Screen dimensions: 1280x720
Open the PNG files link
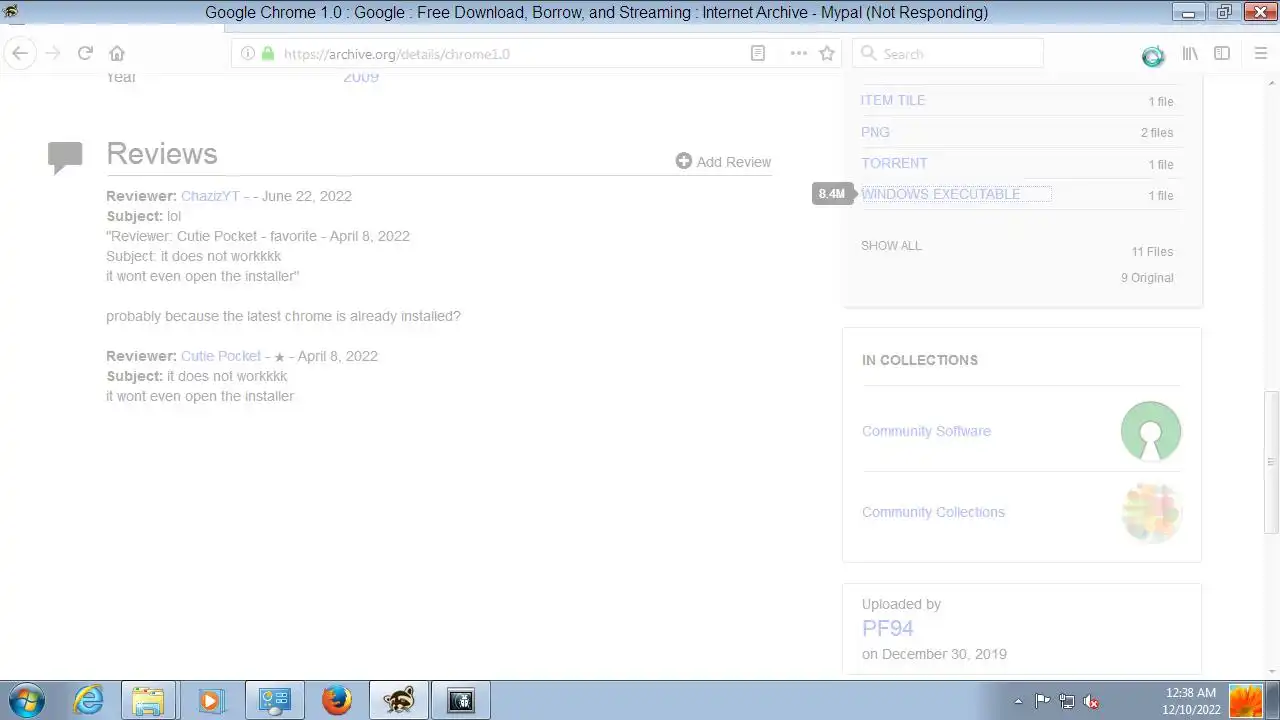[x=875, y=132]
